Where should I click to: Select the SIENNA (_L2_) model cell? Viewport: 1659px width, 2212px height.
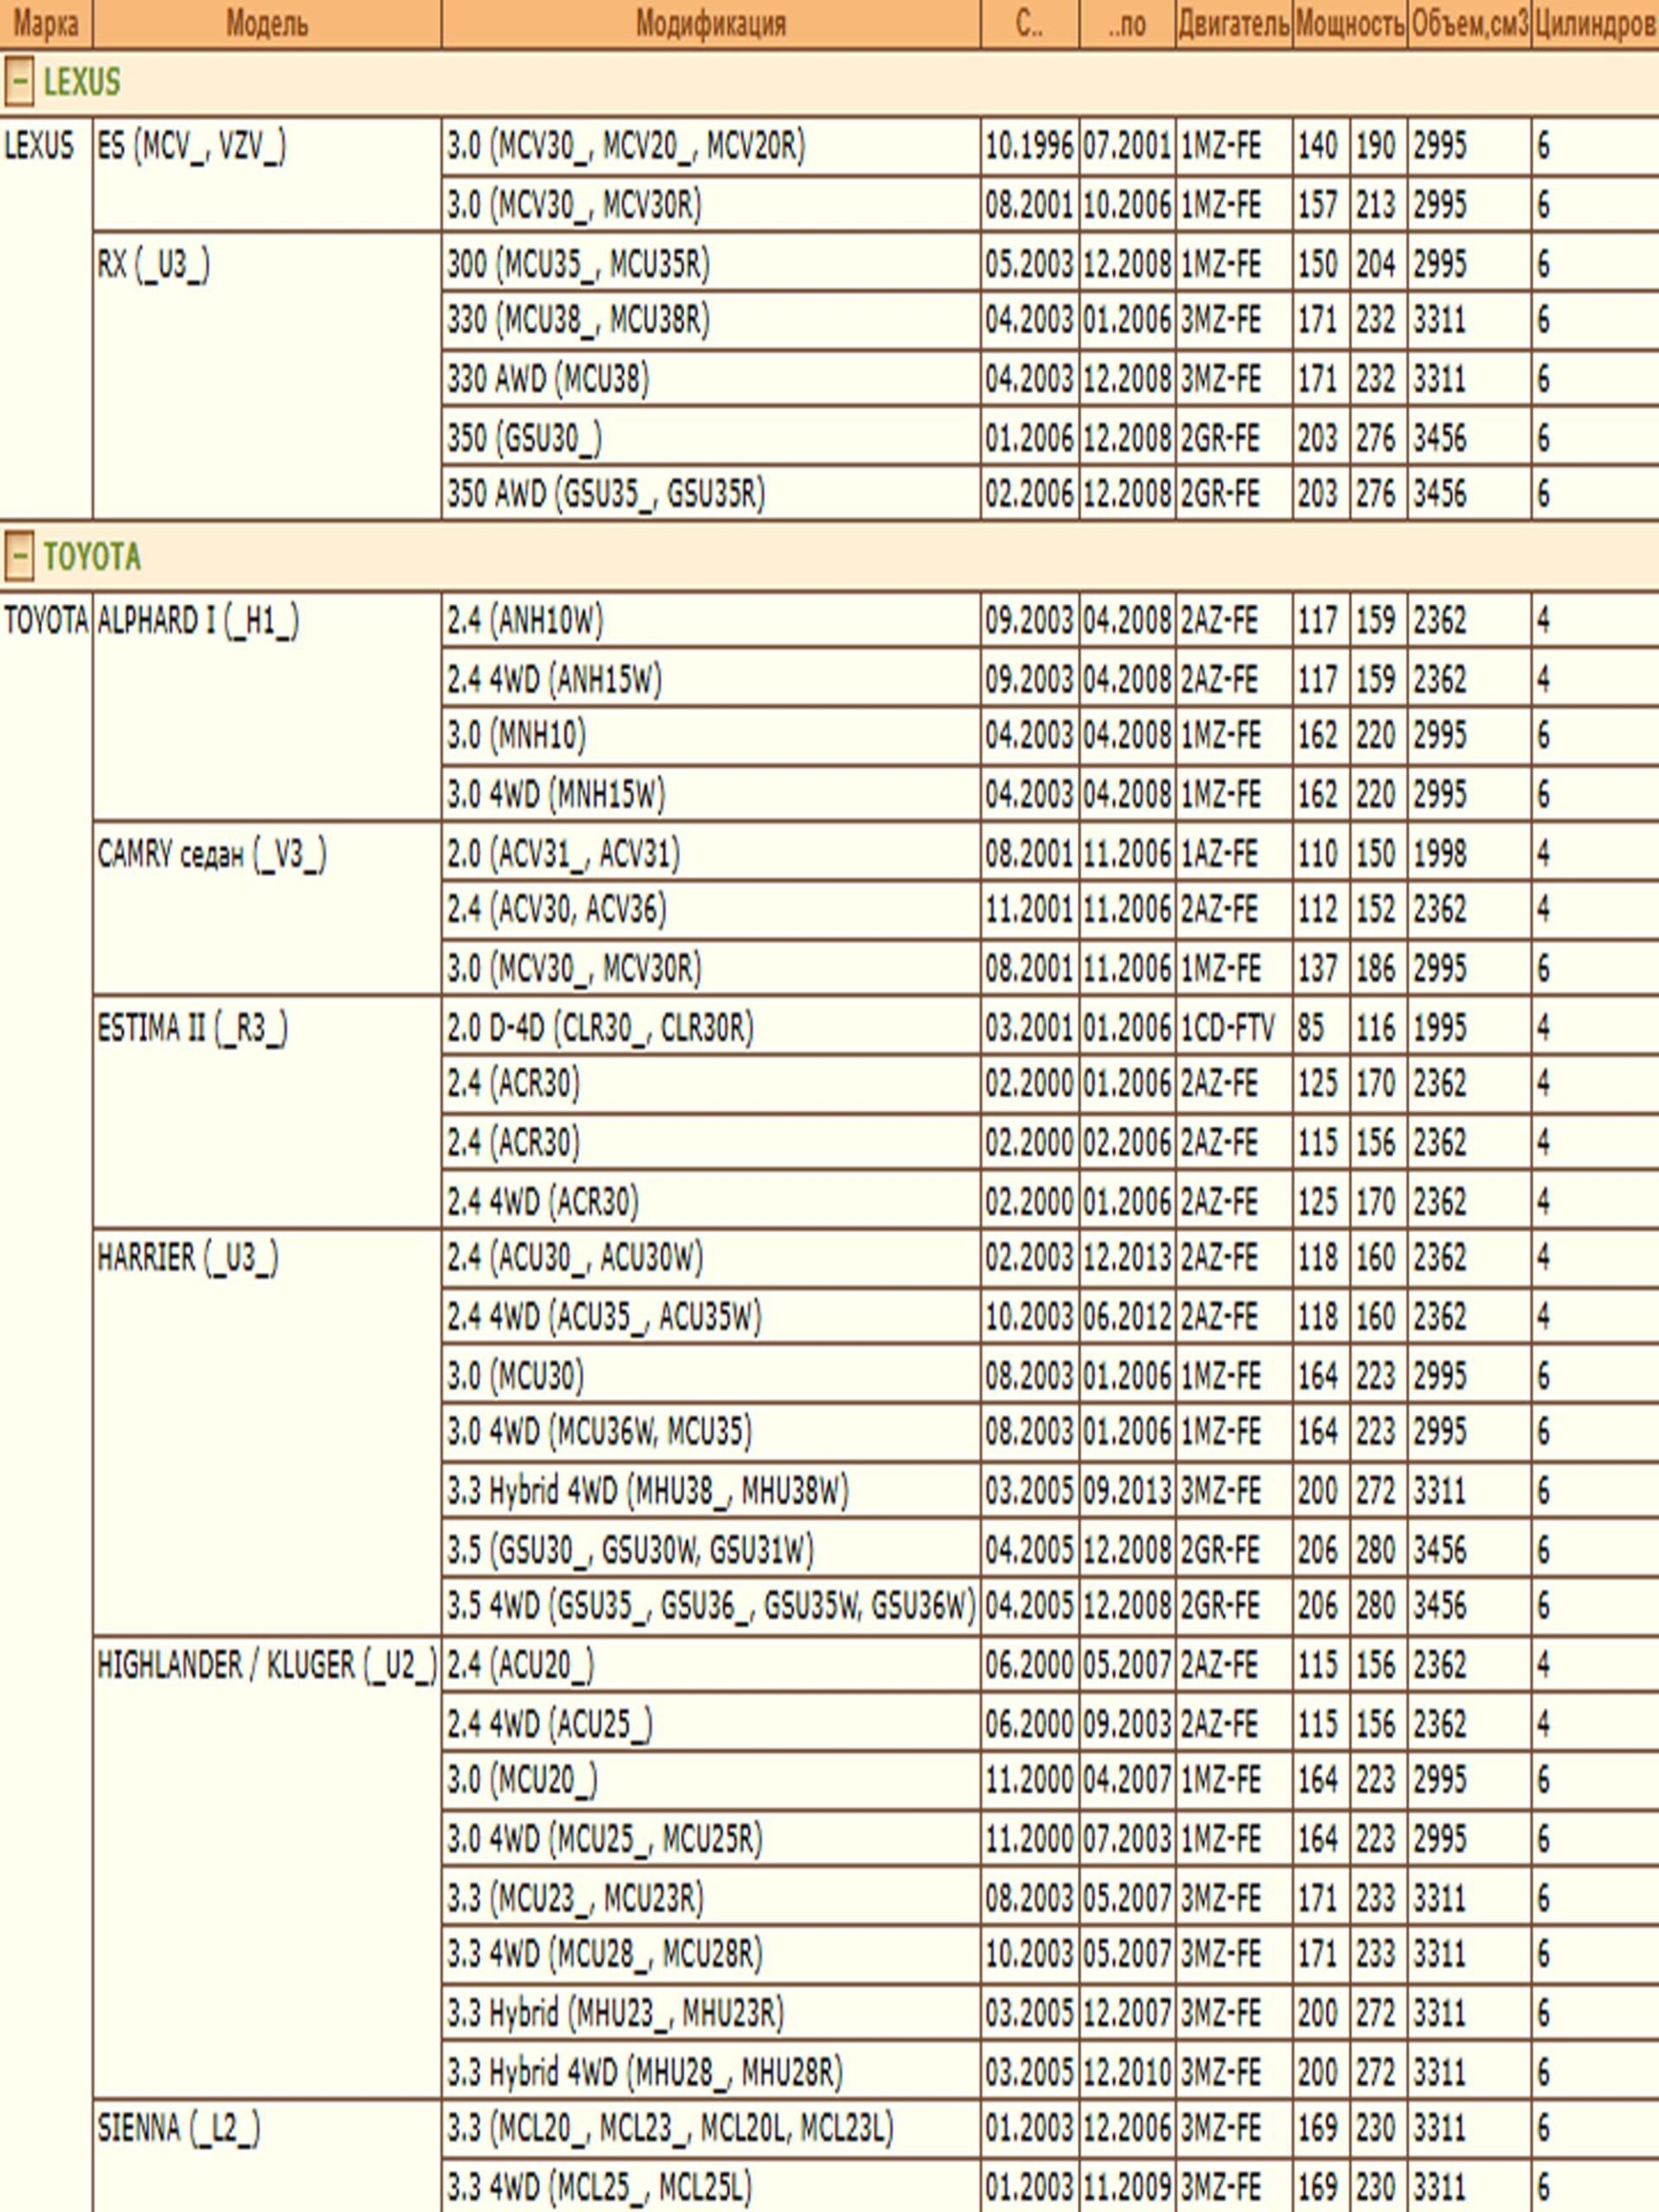pos(179,2128)
